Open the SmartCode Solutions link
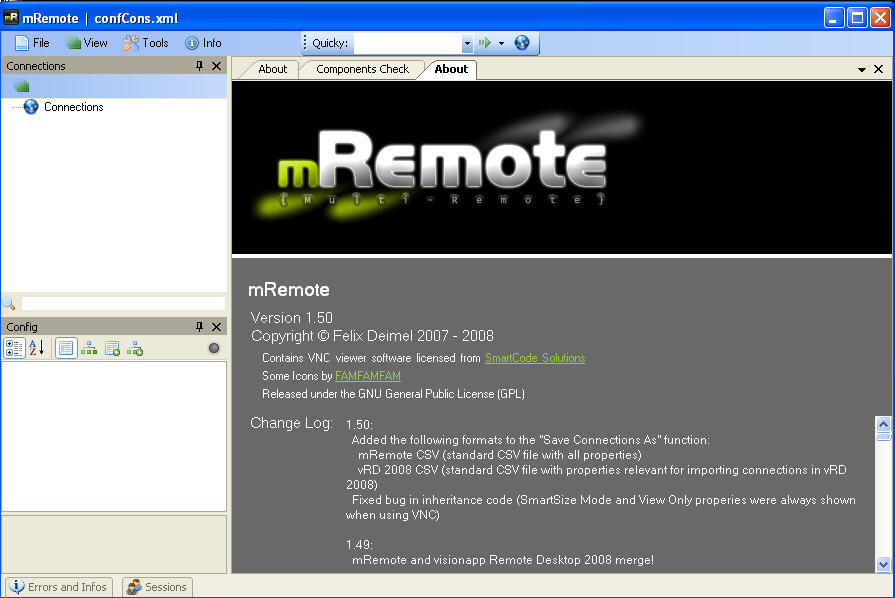The height and width of the screenshot is (598, 895). 535,358
